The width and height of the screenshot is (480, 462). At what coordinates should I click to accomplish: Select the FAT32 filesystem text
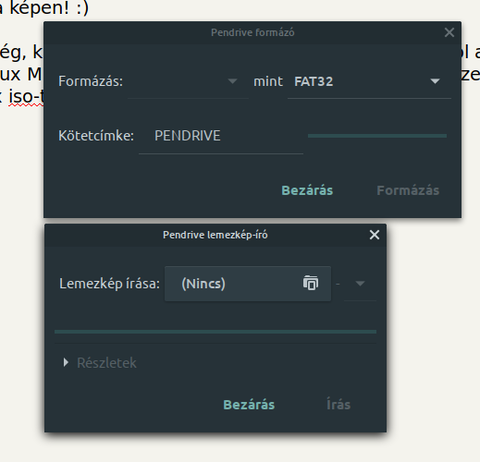(313, 82)
